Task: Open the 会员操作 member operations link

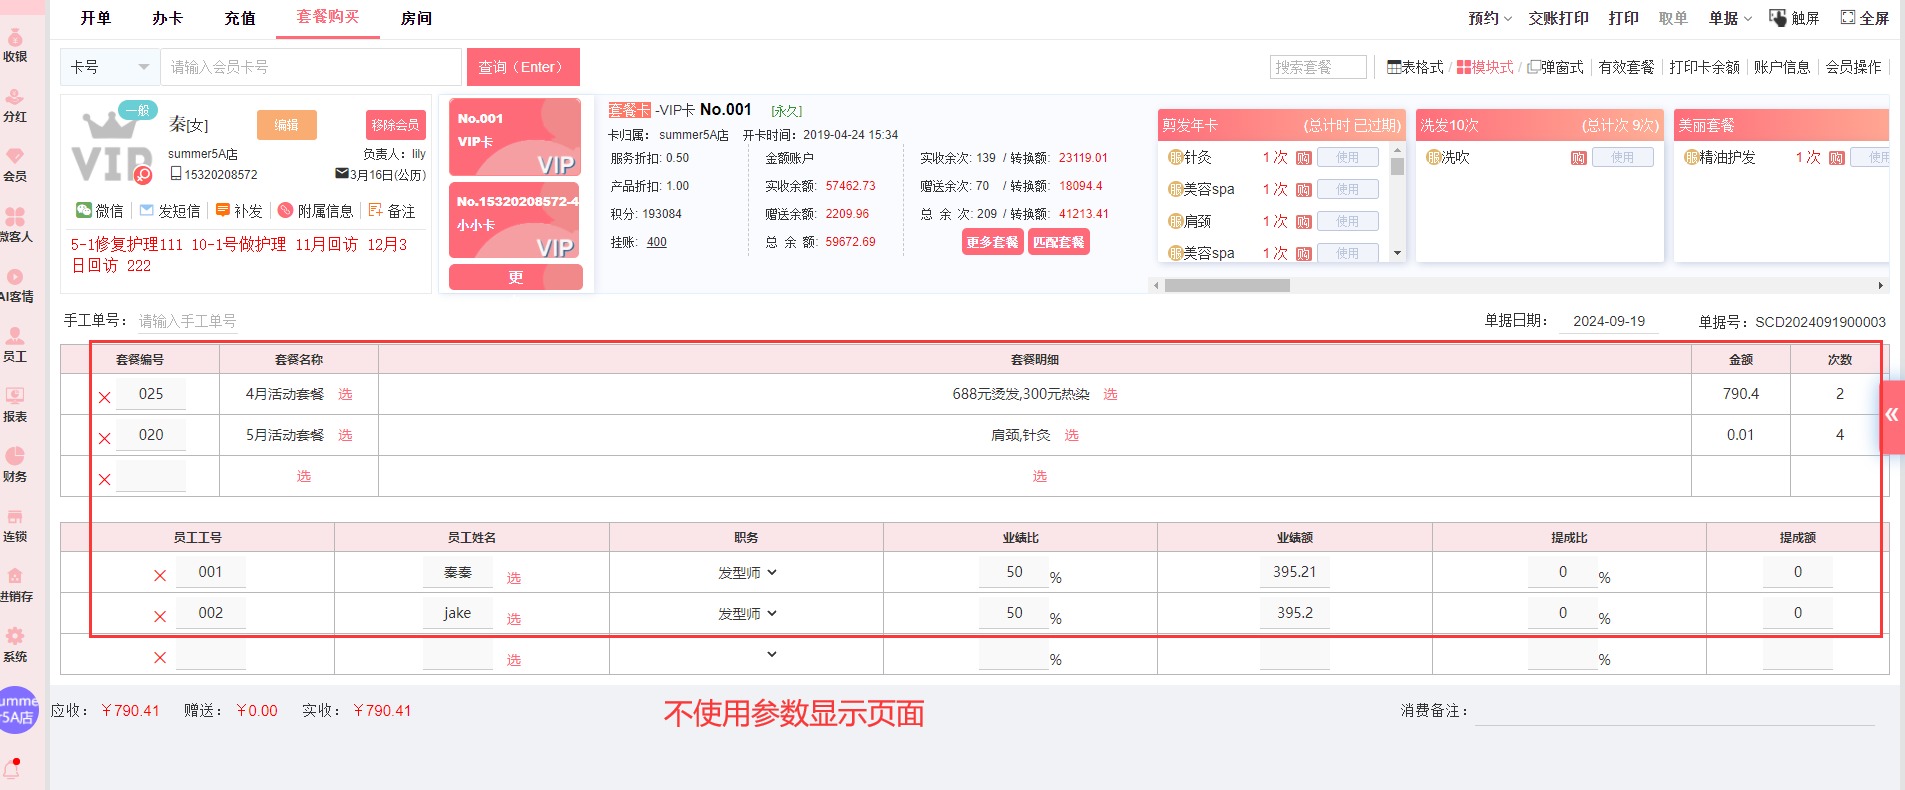Action: pos(1853,67)
